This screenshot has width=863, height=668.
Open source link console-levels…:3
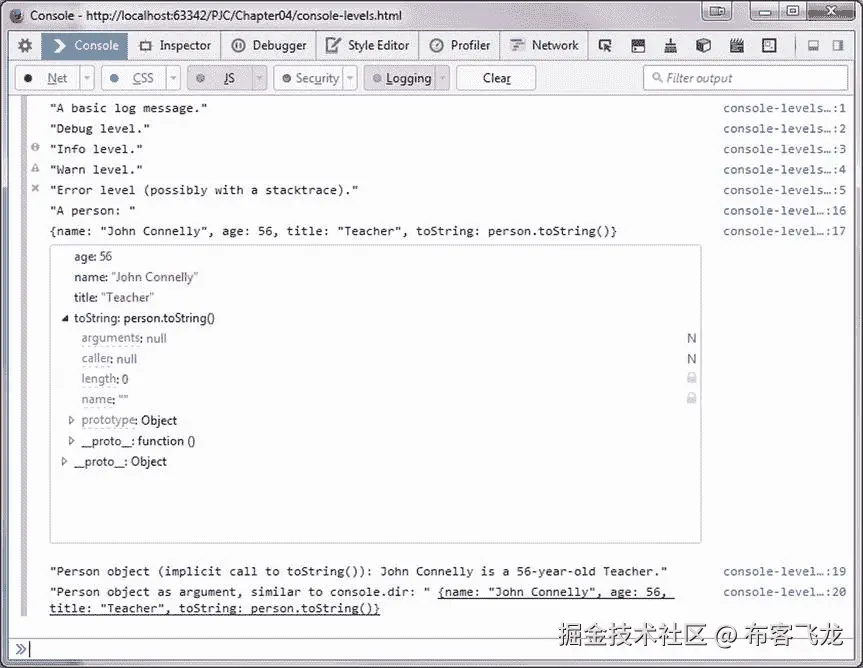point(784,149)
